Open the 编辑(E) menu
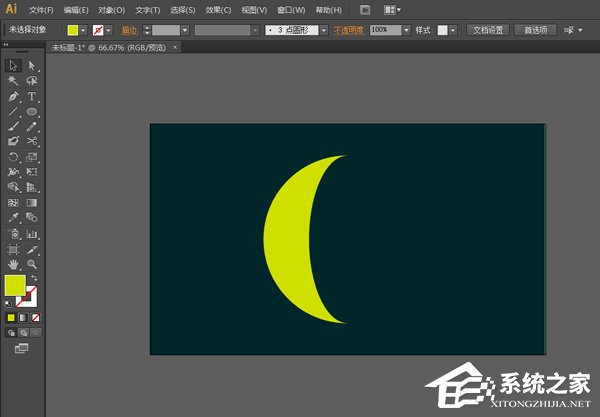The width and height of the screenshot is (600, 417). [x=76, y=10]
